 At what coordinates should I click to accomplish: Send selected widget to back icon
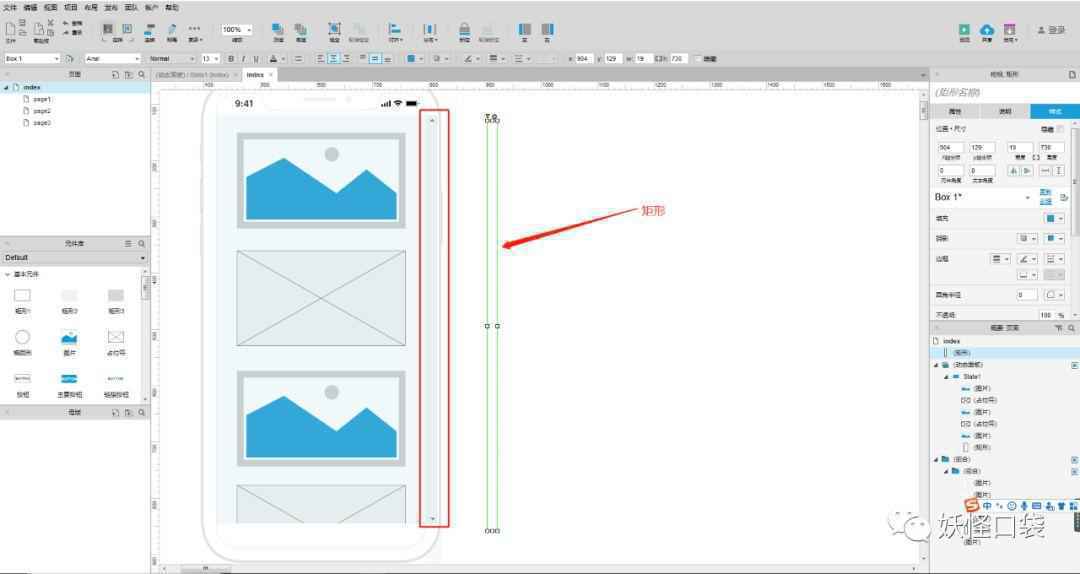coord(300,29)
